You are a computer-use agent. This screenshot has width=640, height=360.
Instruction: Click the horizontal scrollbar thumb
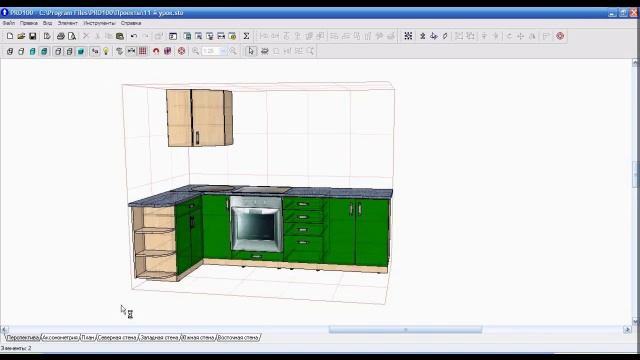(405, 329)
